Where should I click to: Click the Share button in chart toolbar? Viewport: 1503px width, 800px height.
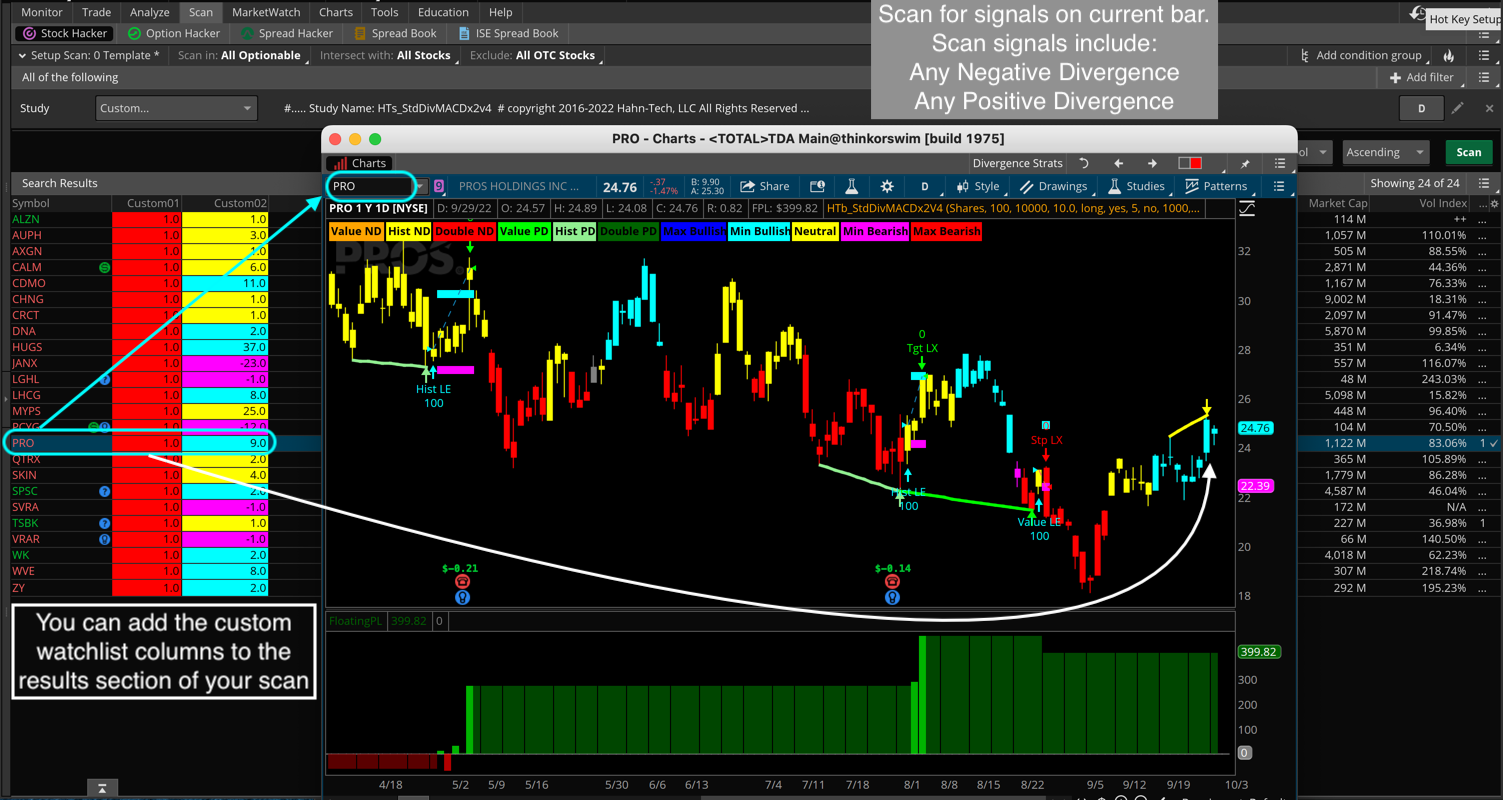pos(765,186)
